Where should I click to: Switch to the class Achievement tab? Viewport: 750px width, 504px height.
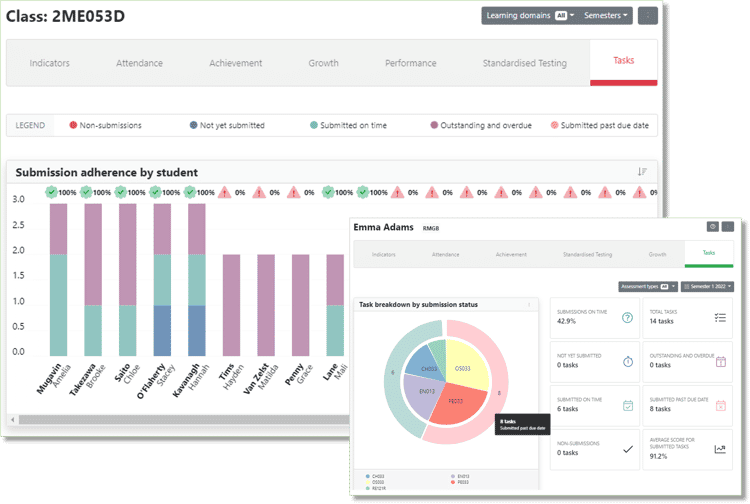[235, 63]
